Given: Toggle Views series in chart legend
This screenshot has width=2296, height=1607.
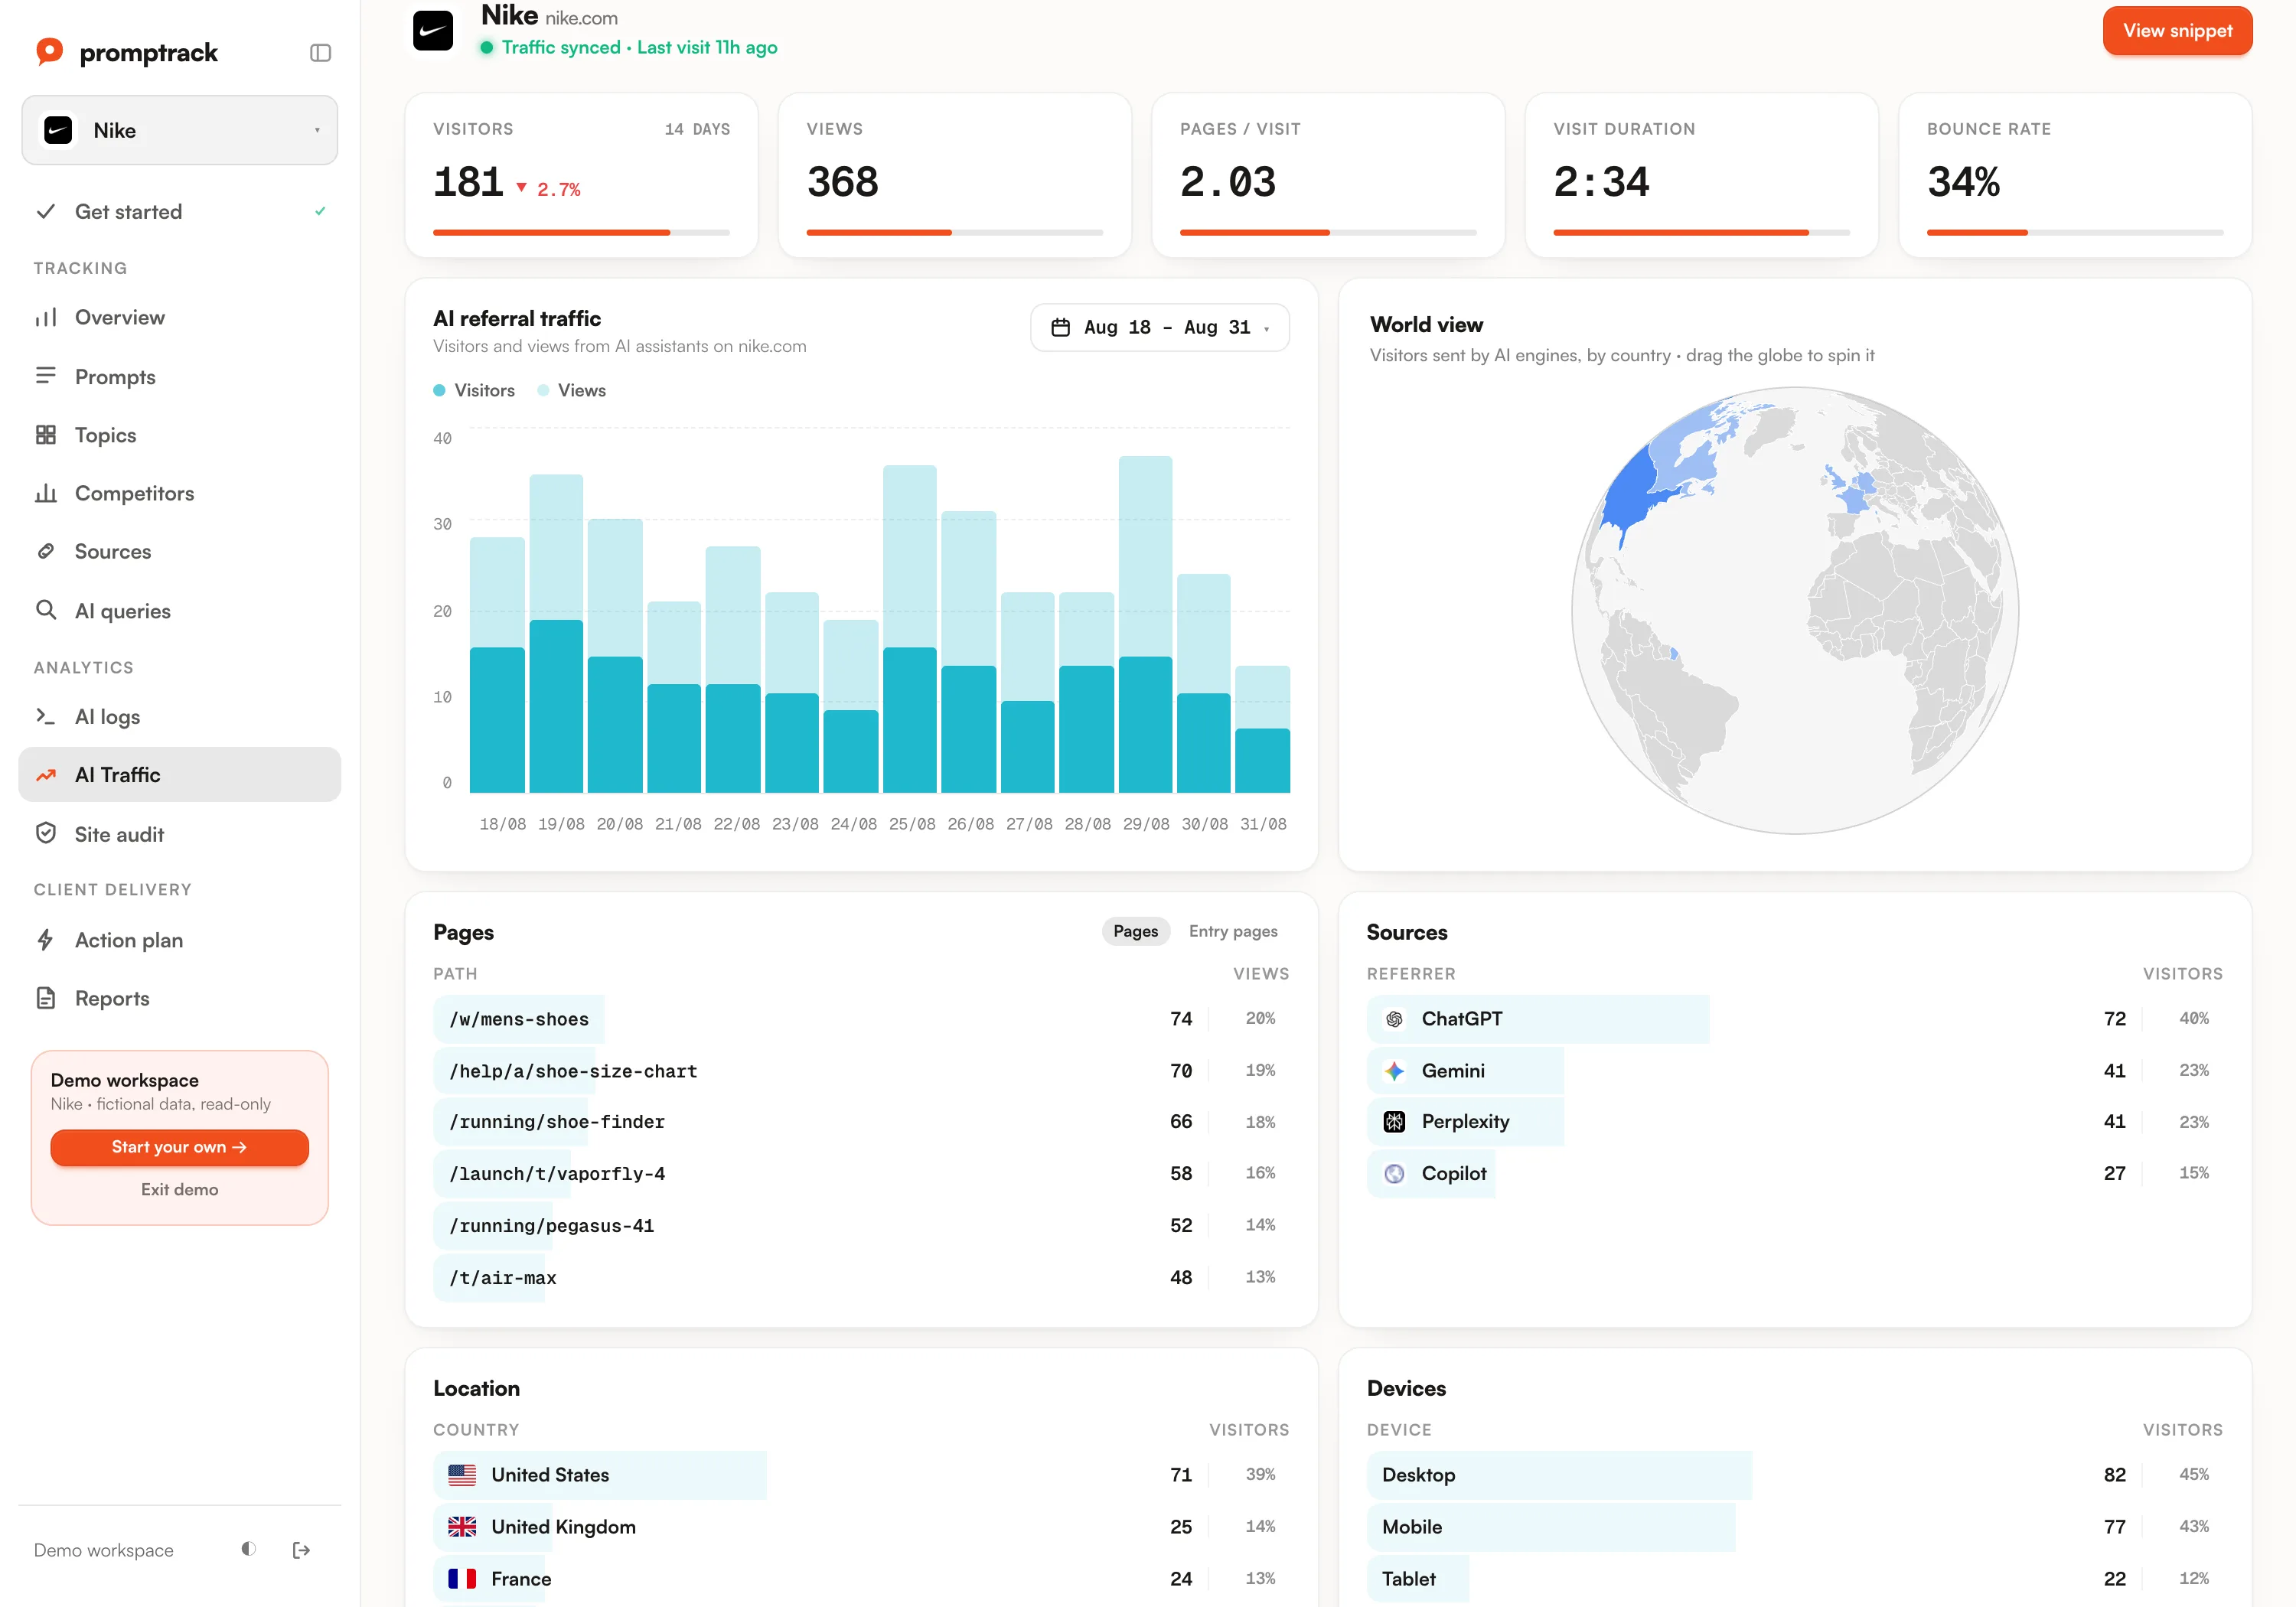Looking at the screenshot, I should pyautogui.click(x=571, y=390).
